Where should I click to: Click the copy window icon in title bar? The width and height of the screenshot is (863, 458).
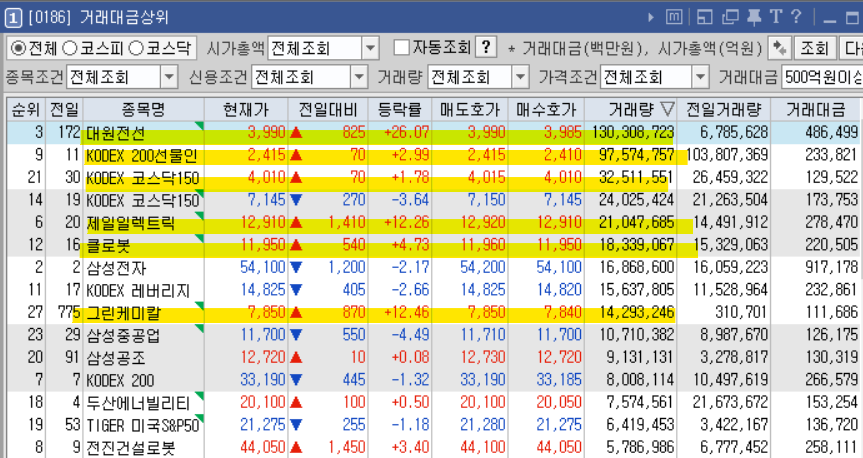(x=730, y=17)
